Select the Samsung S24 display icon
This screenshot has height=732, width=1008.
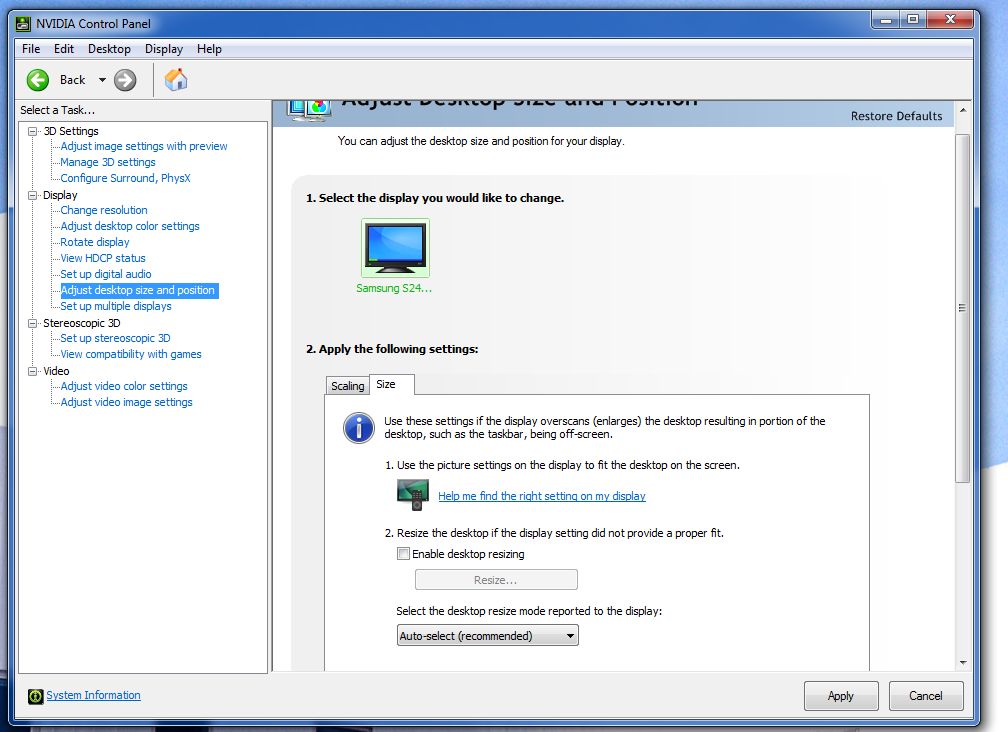395,248
